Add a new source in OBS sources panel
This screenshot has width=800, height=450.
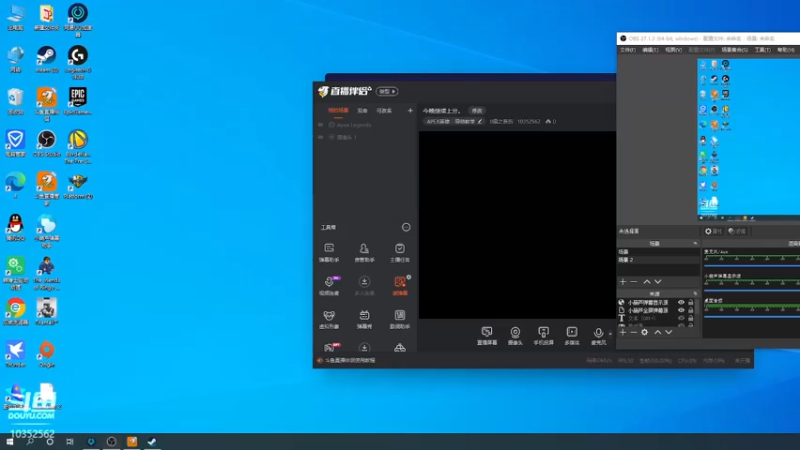coord(622,332)
